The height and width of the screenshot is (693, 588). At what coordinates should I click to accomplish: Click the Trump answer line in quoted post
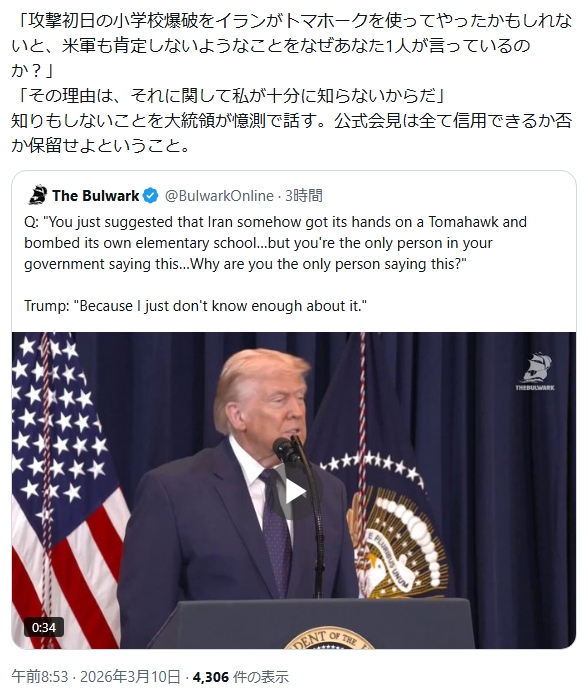(195, 306)
